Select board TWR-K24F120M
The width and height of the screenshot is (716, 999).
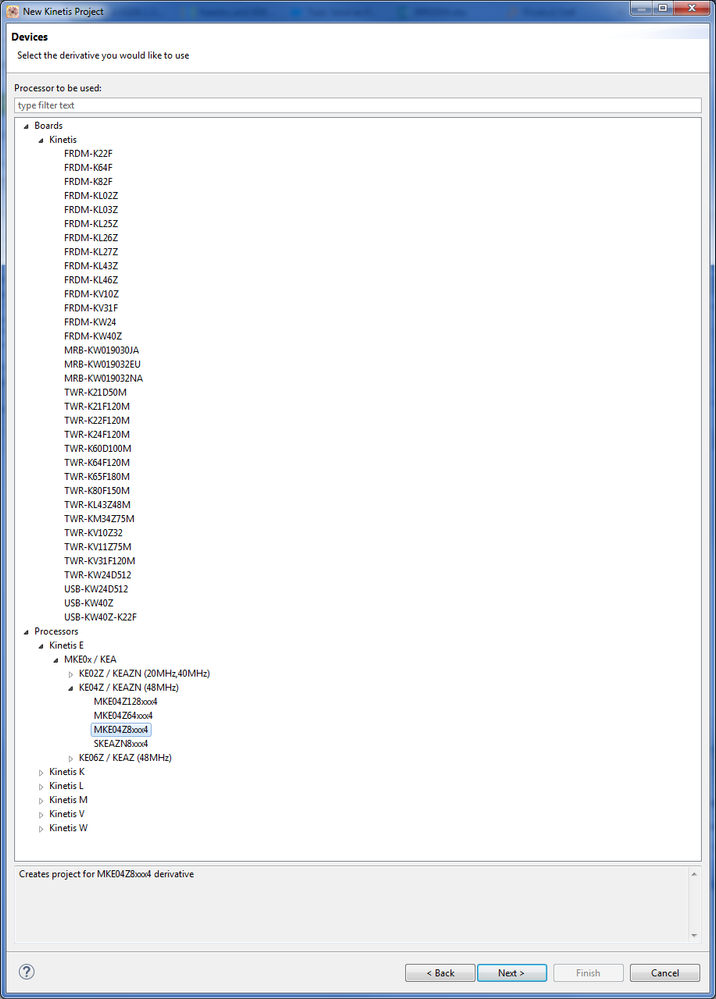click(97, 434)
